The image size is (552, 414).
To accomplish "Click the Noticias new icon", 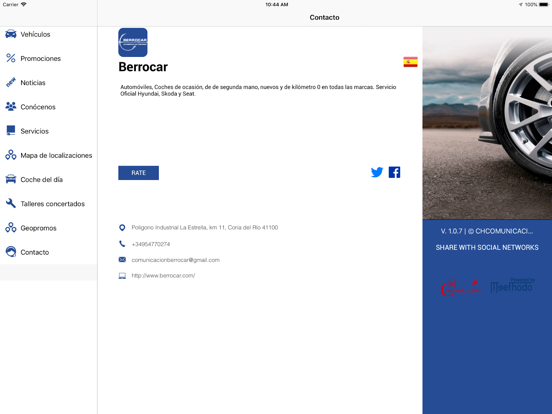I will 11,82.
